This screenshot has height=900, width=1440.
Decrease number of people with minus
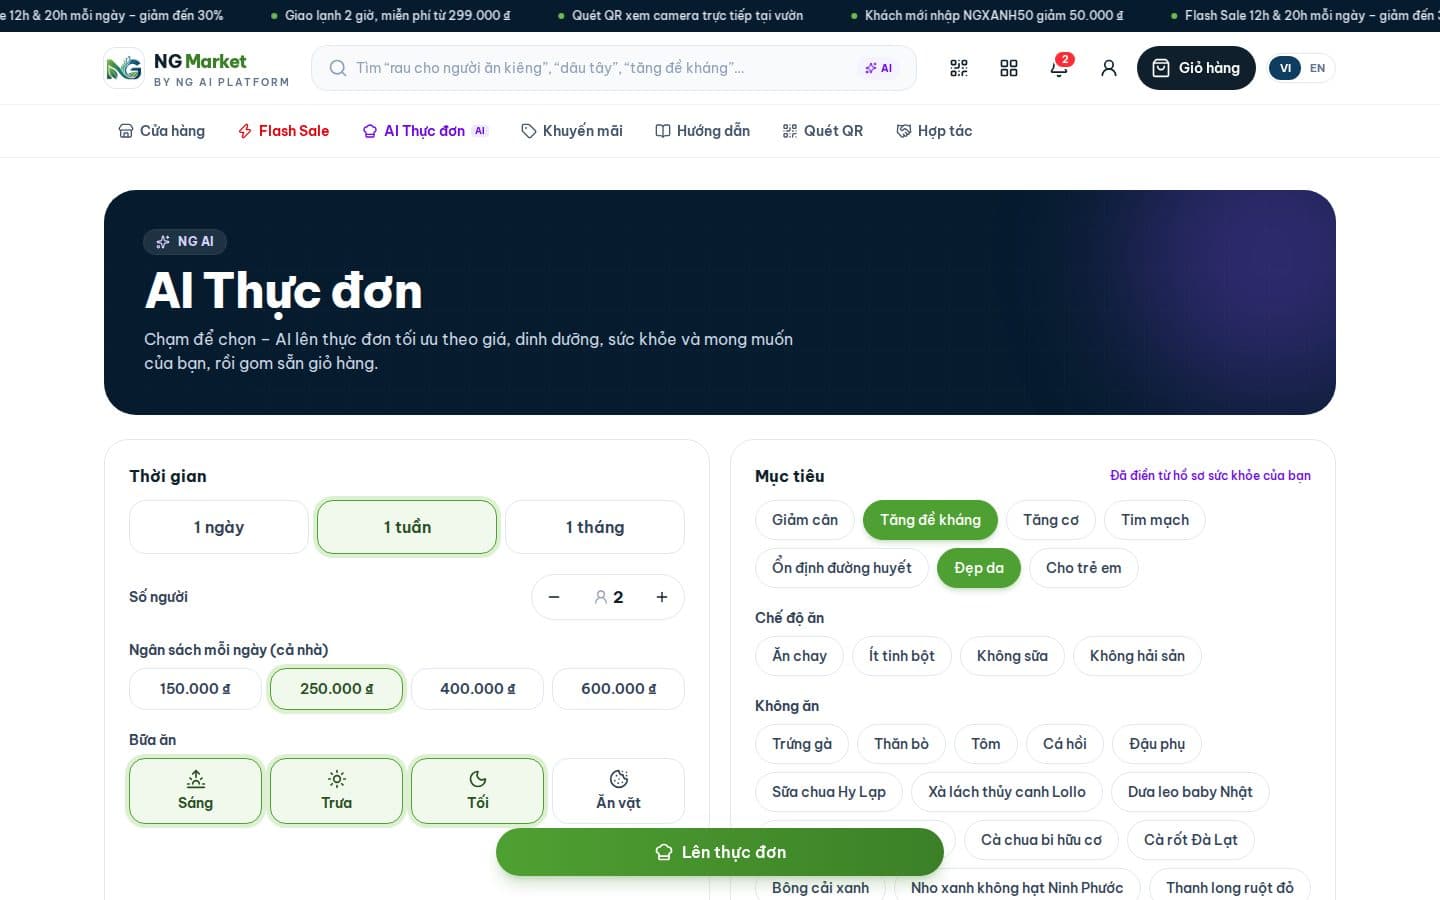tap(554, 597)
